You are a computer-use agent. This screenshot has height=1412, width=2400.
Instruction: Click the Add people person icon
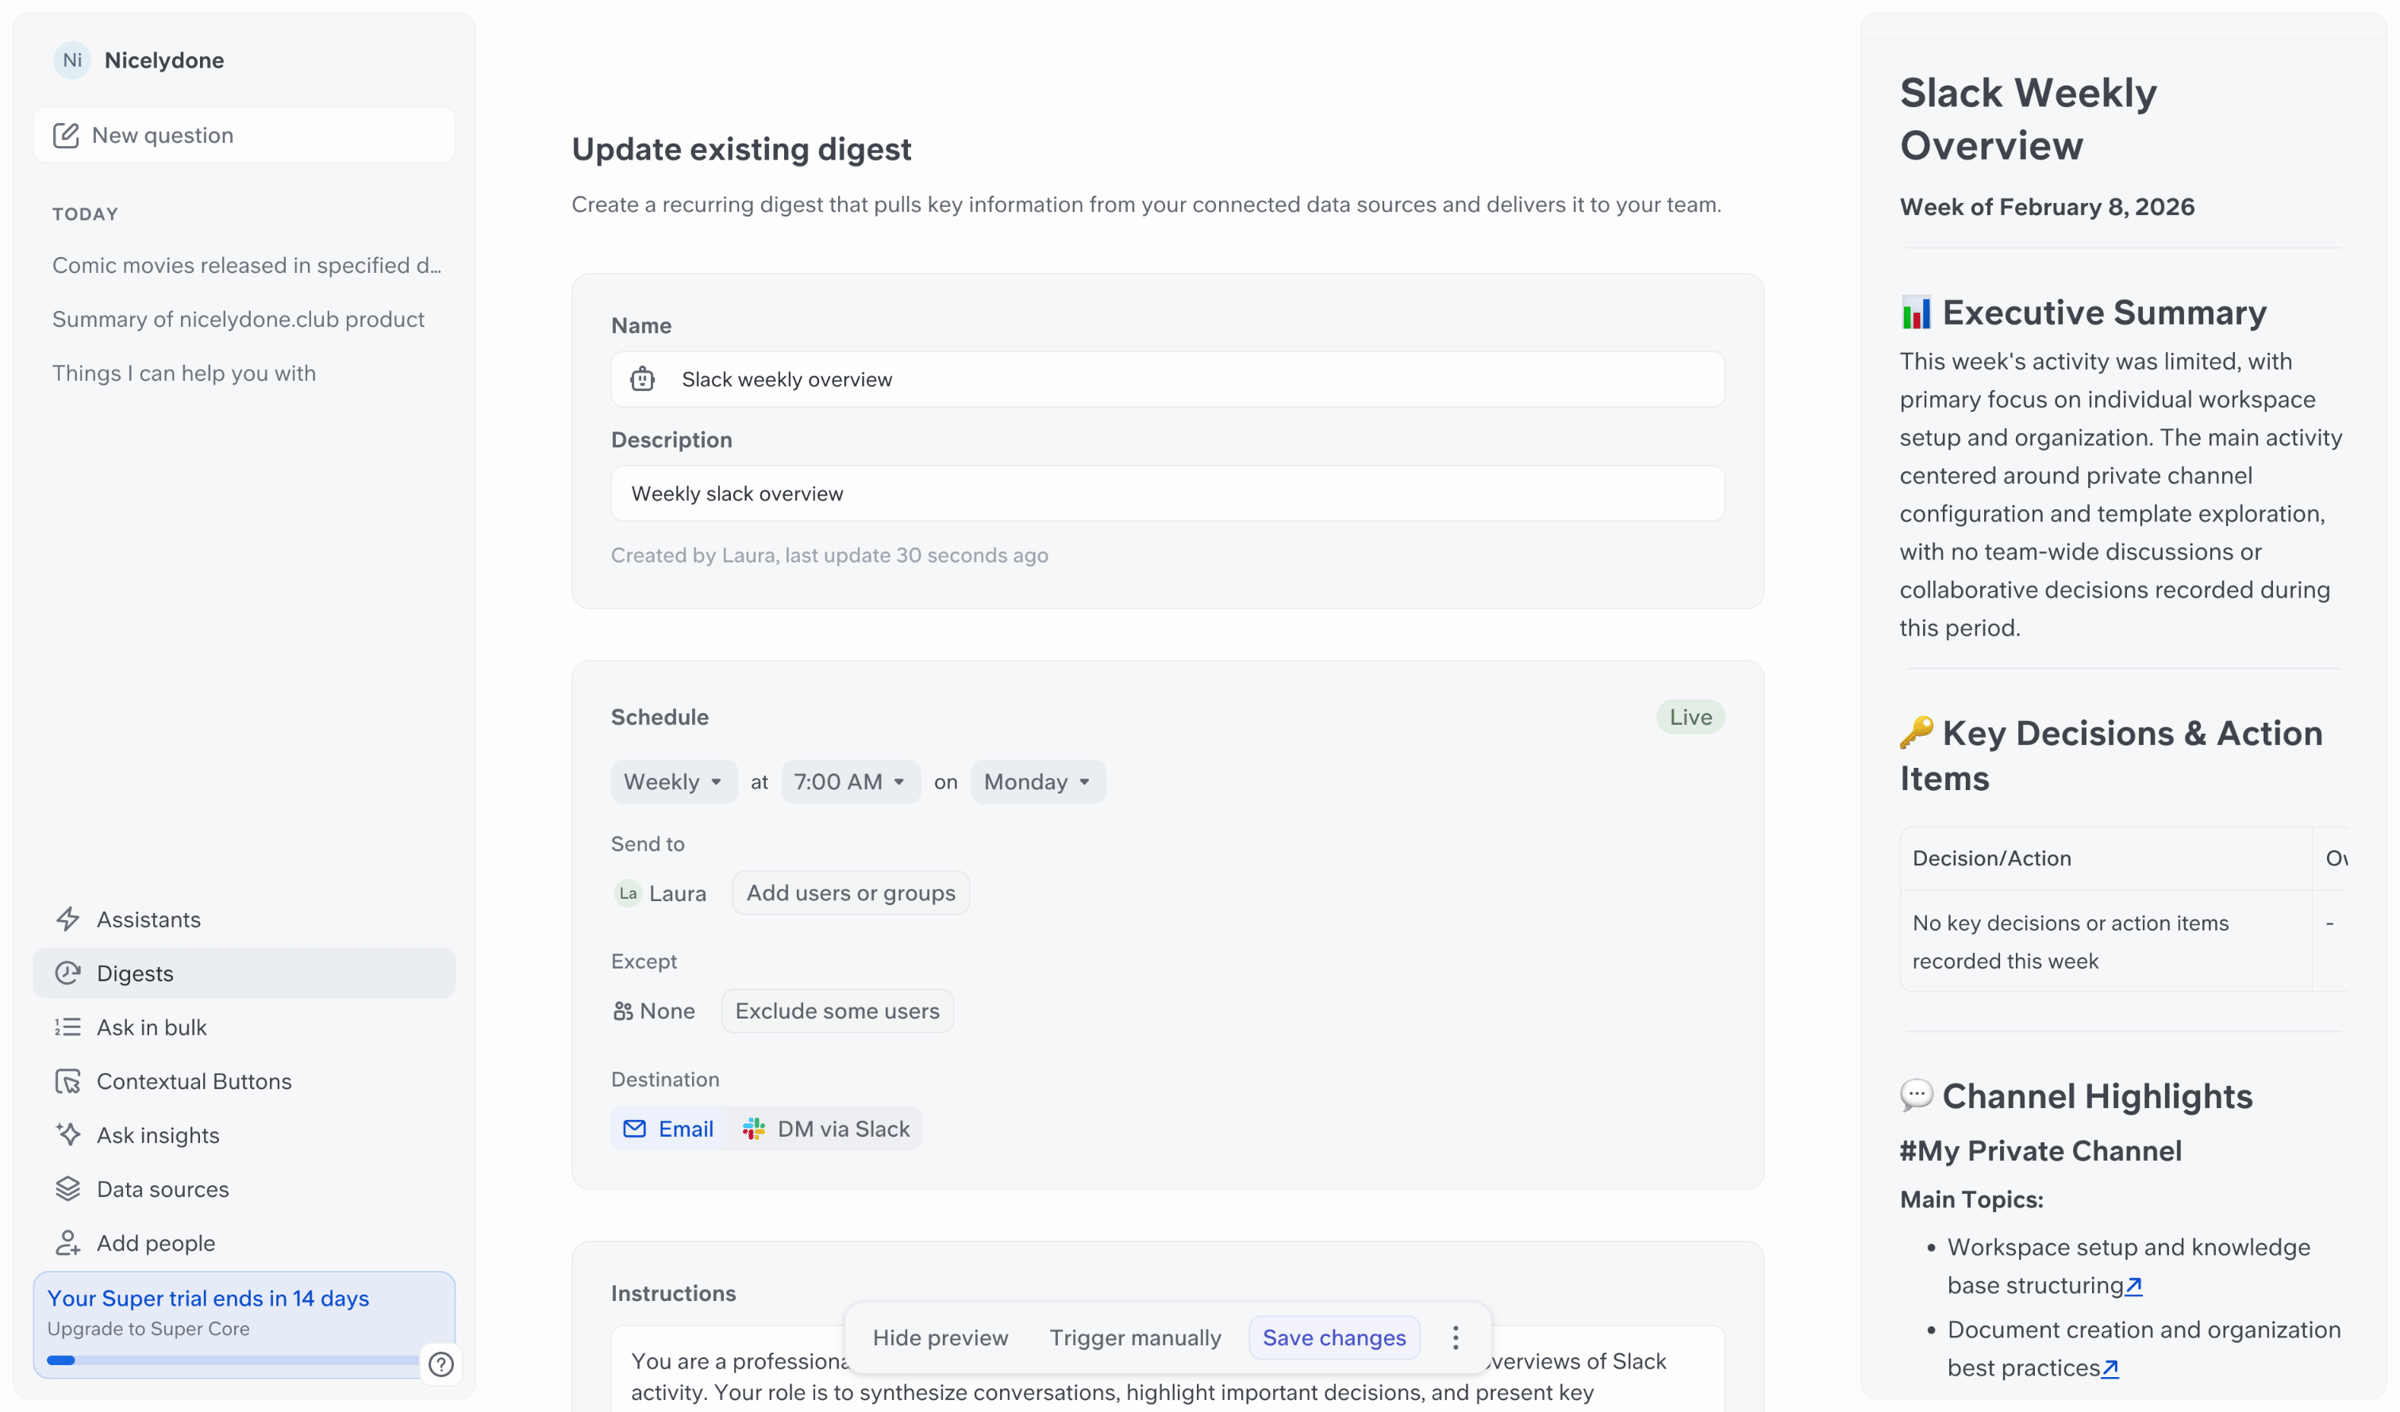[68, 1243]
